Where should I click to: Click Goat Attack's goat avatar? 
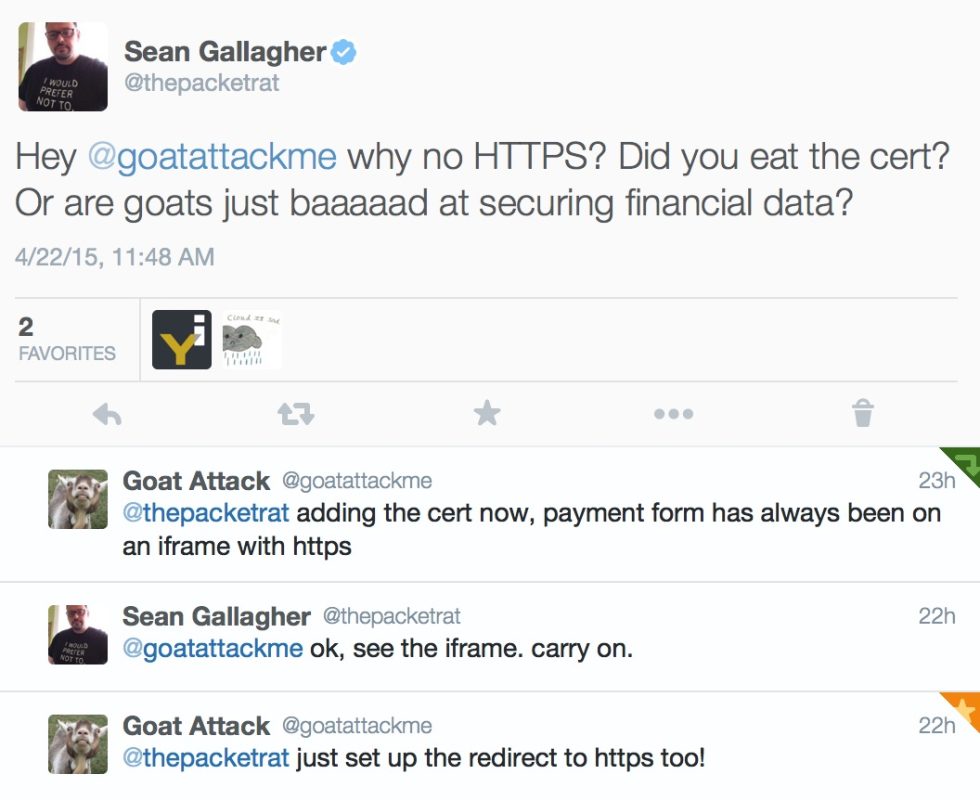click(77, 498)
